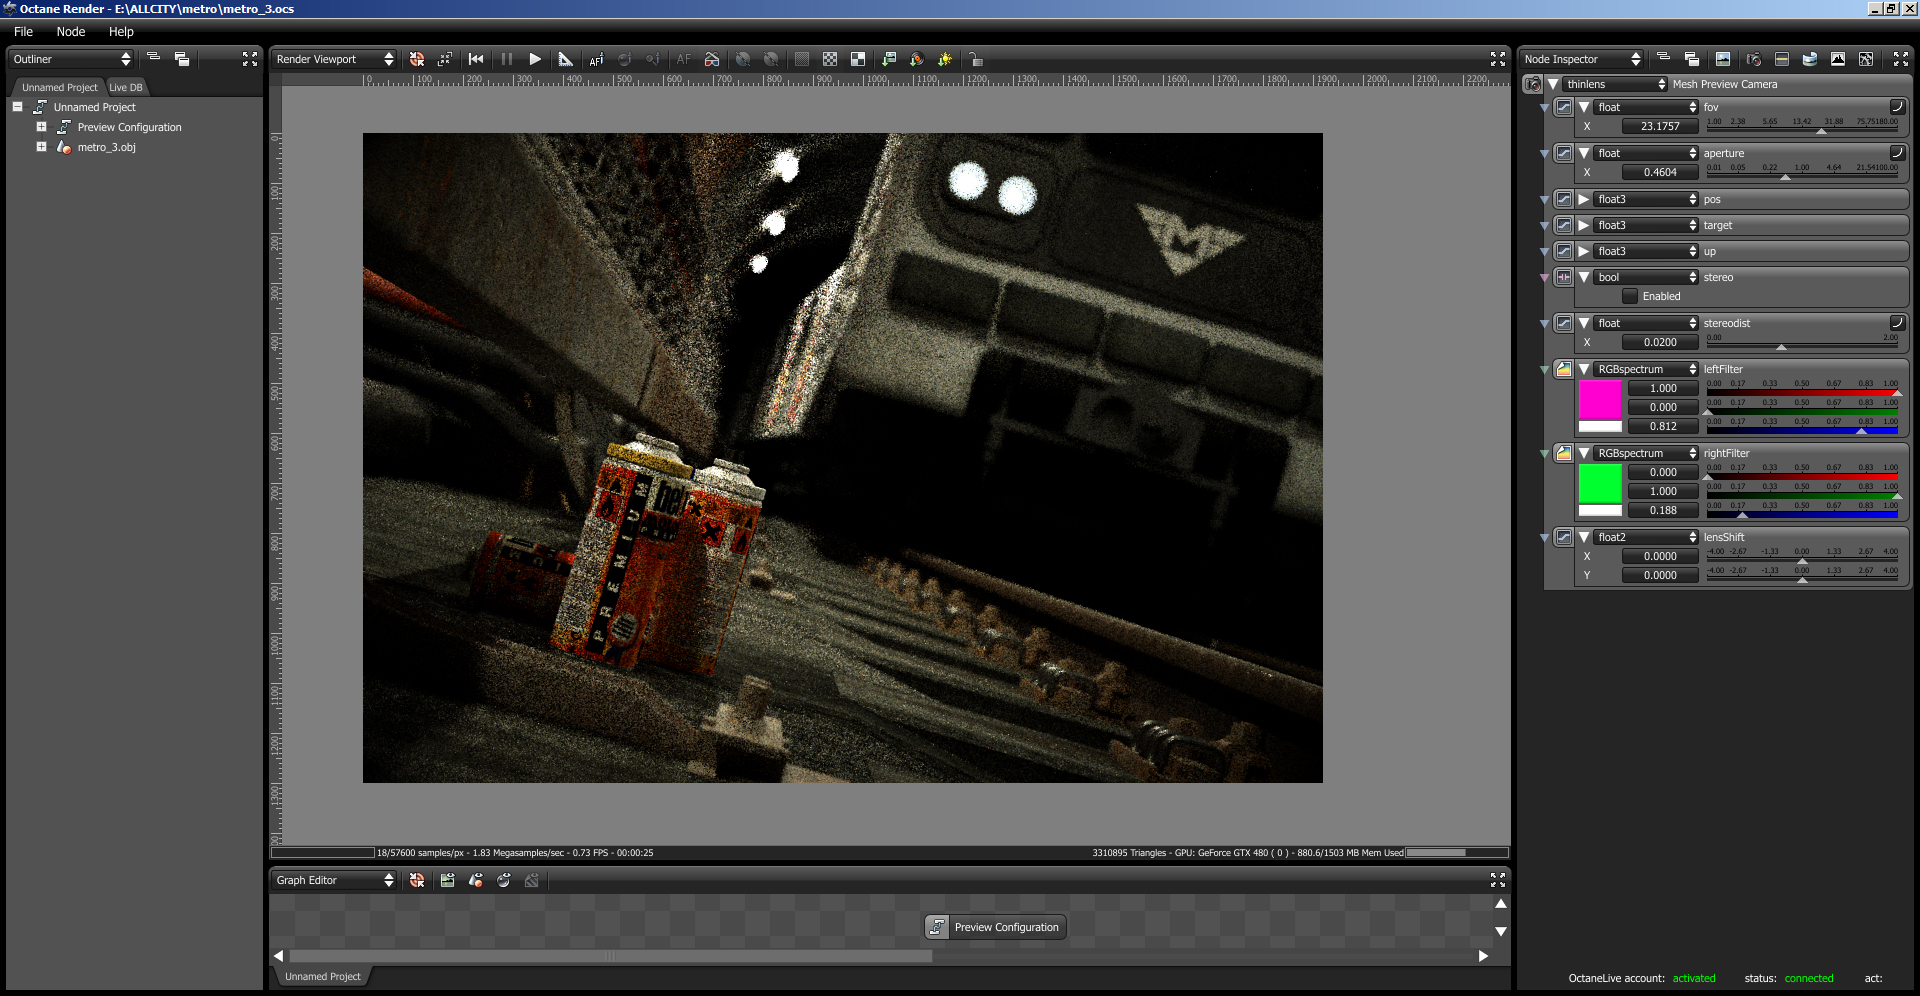Pause the render
Viewport: 1920px width, 996px height.
coord(507,59)
